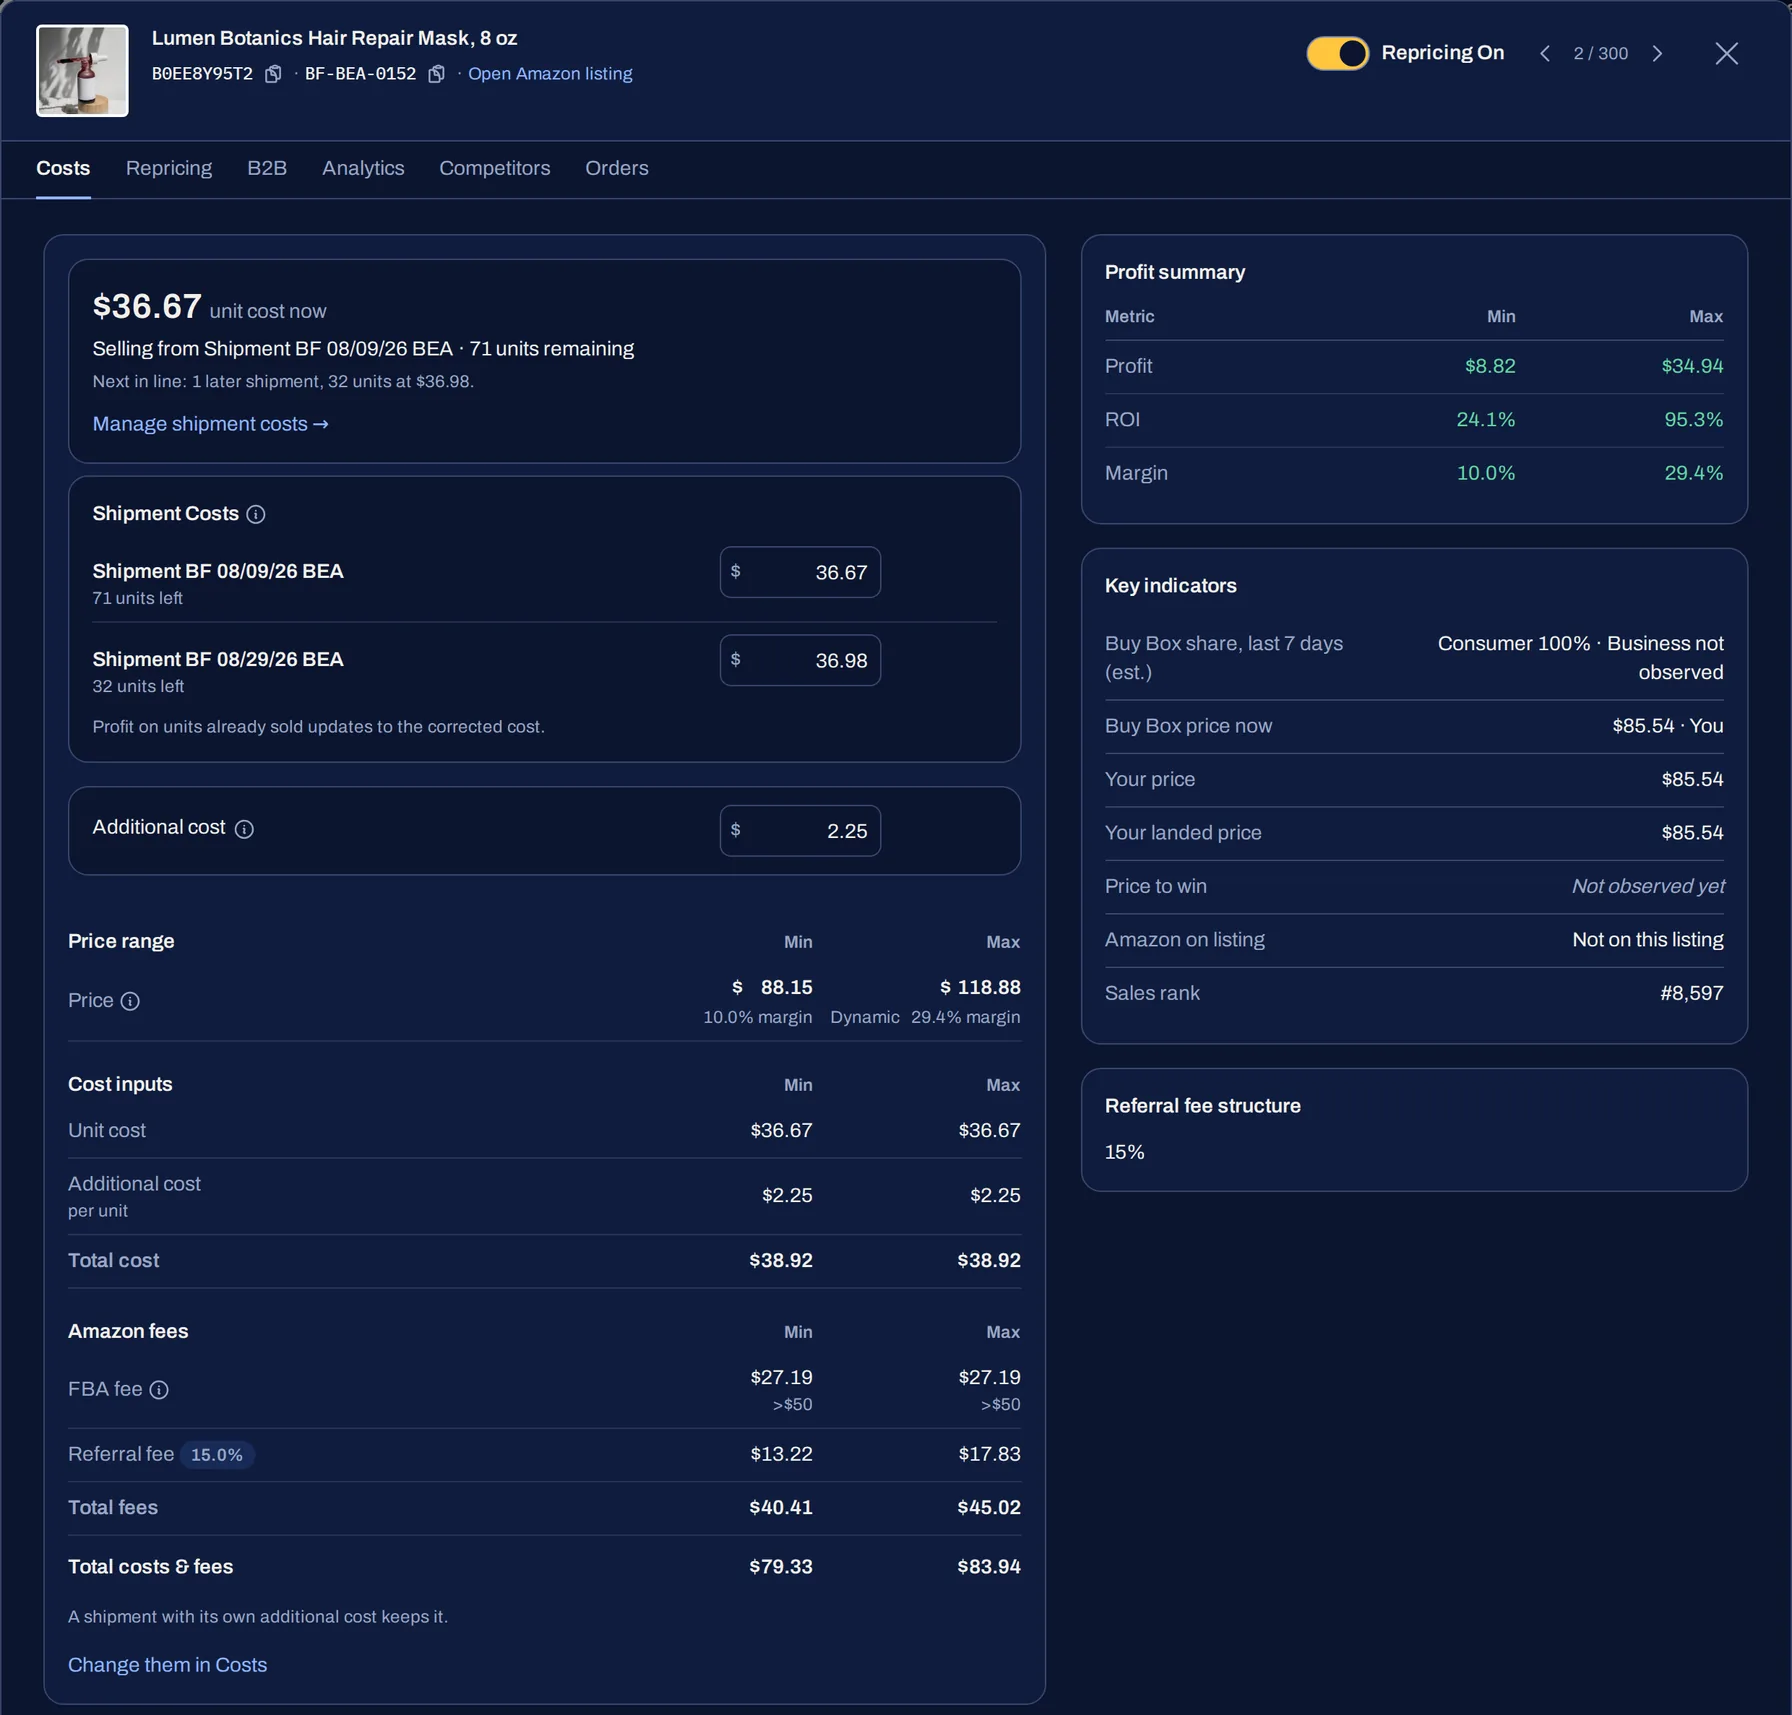This screenshot has width=1792, height=1715.
Task: Click the max Total fees $45.02
Action: [x=989, y=1508]
